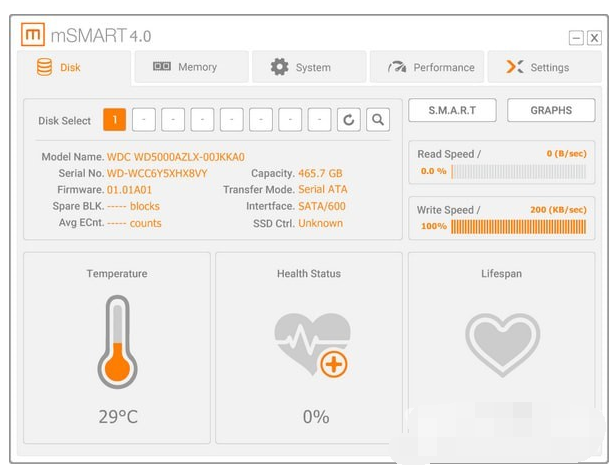Select disk 1 in Disk Select
Screen dimensions: 609x469
pyautogui.click(x=115, y=120)
